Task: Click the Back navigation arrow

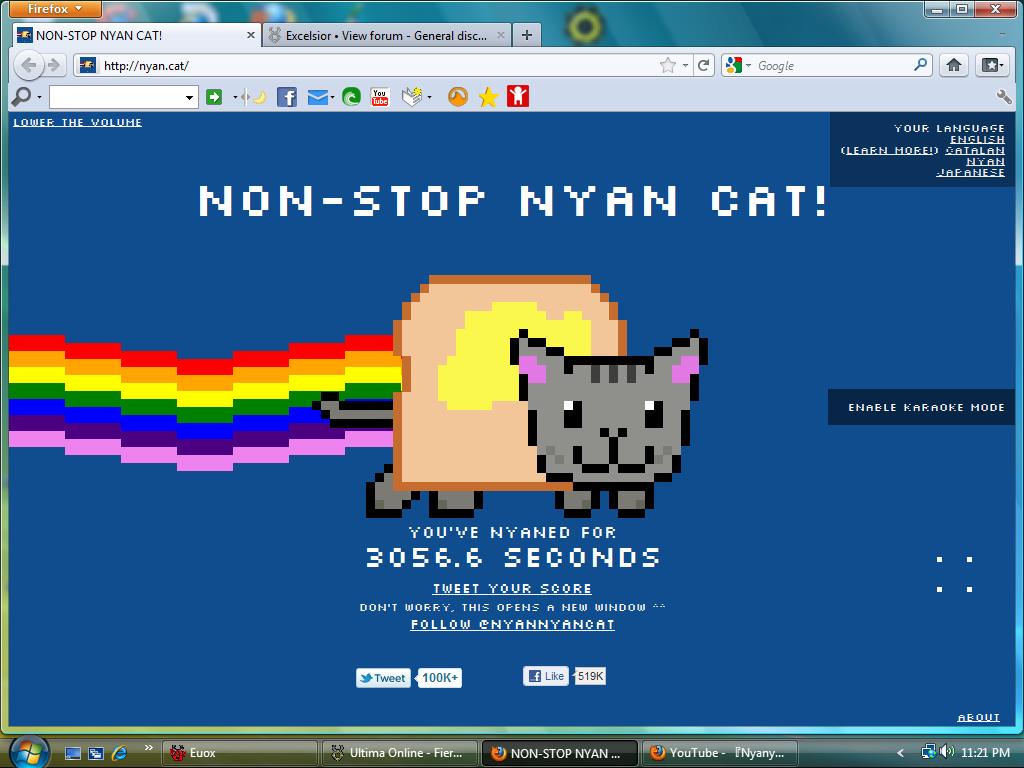Action: (28, 65)
